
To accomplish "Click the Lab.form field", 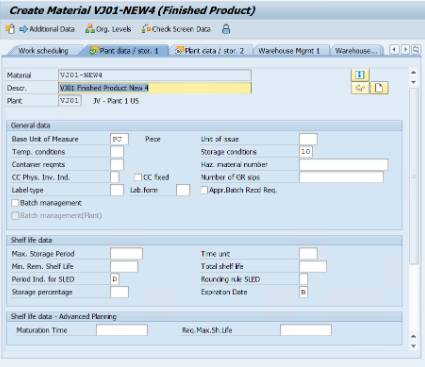I will (x=183, y=190).
